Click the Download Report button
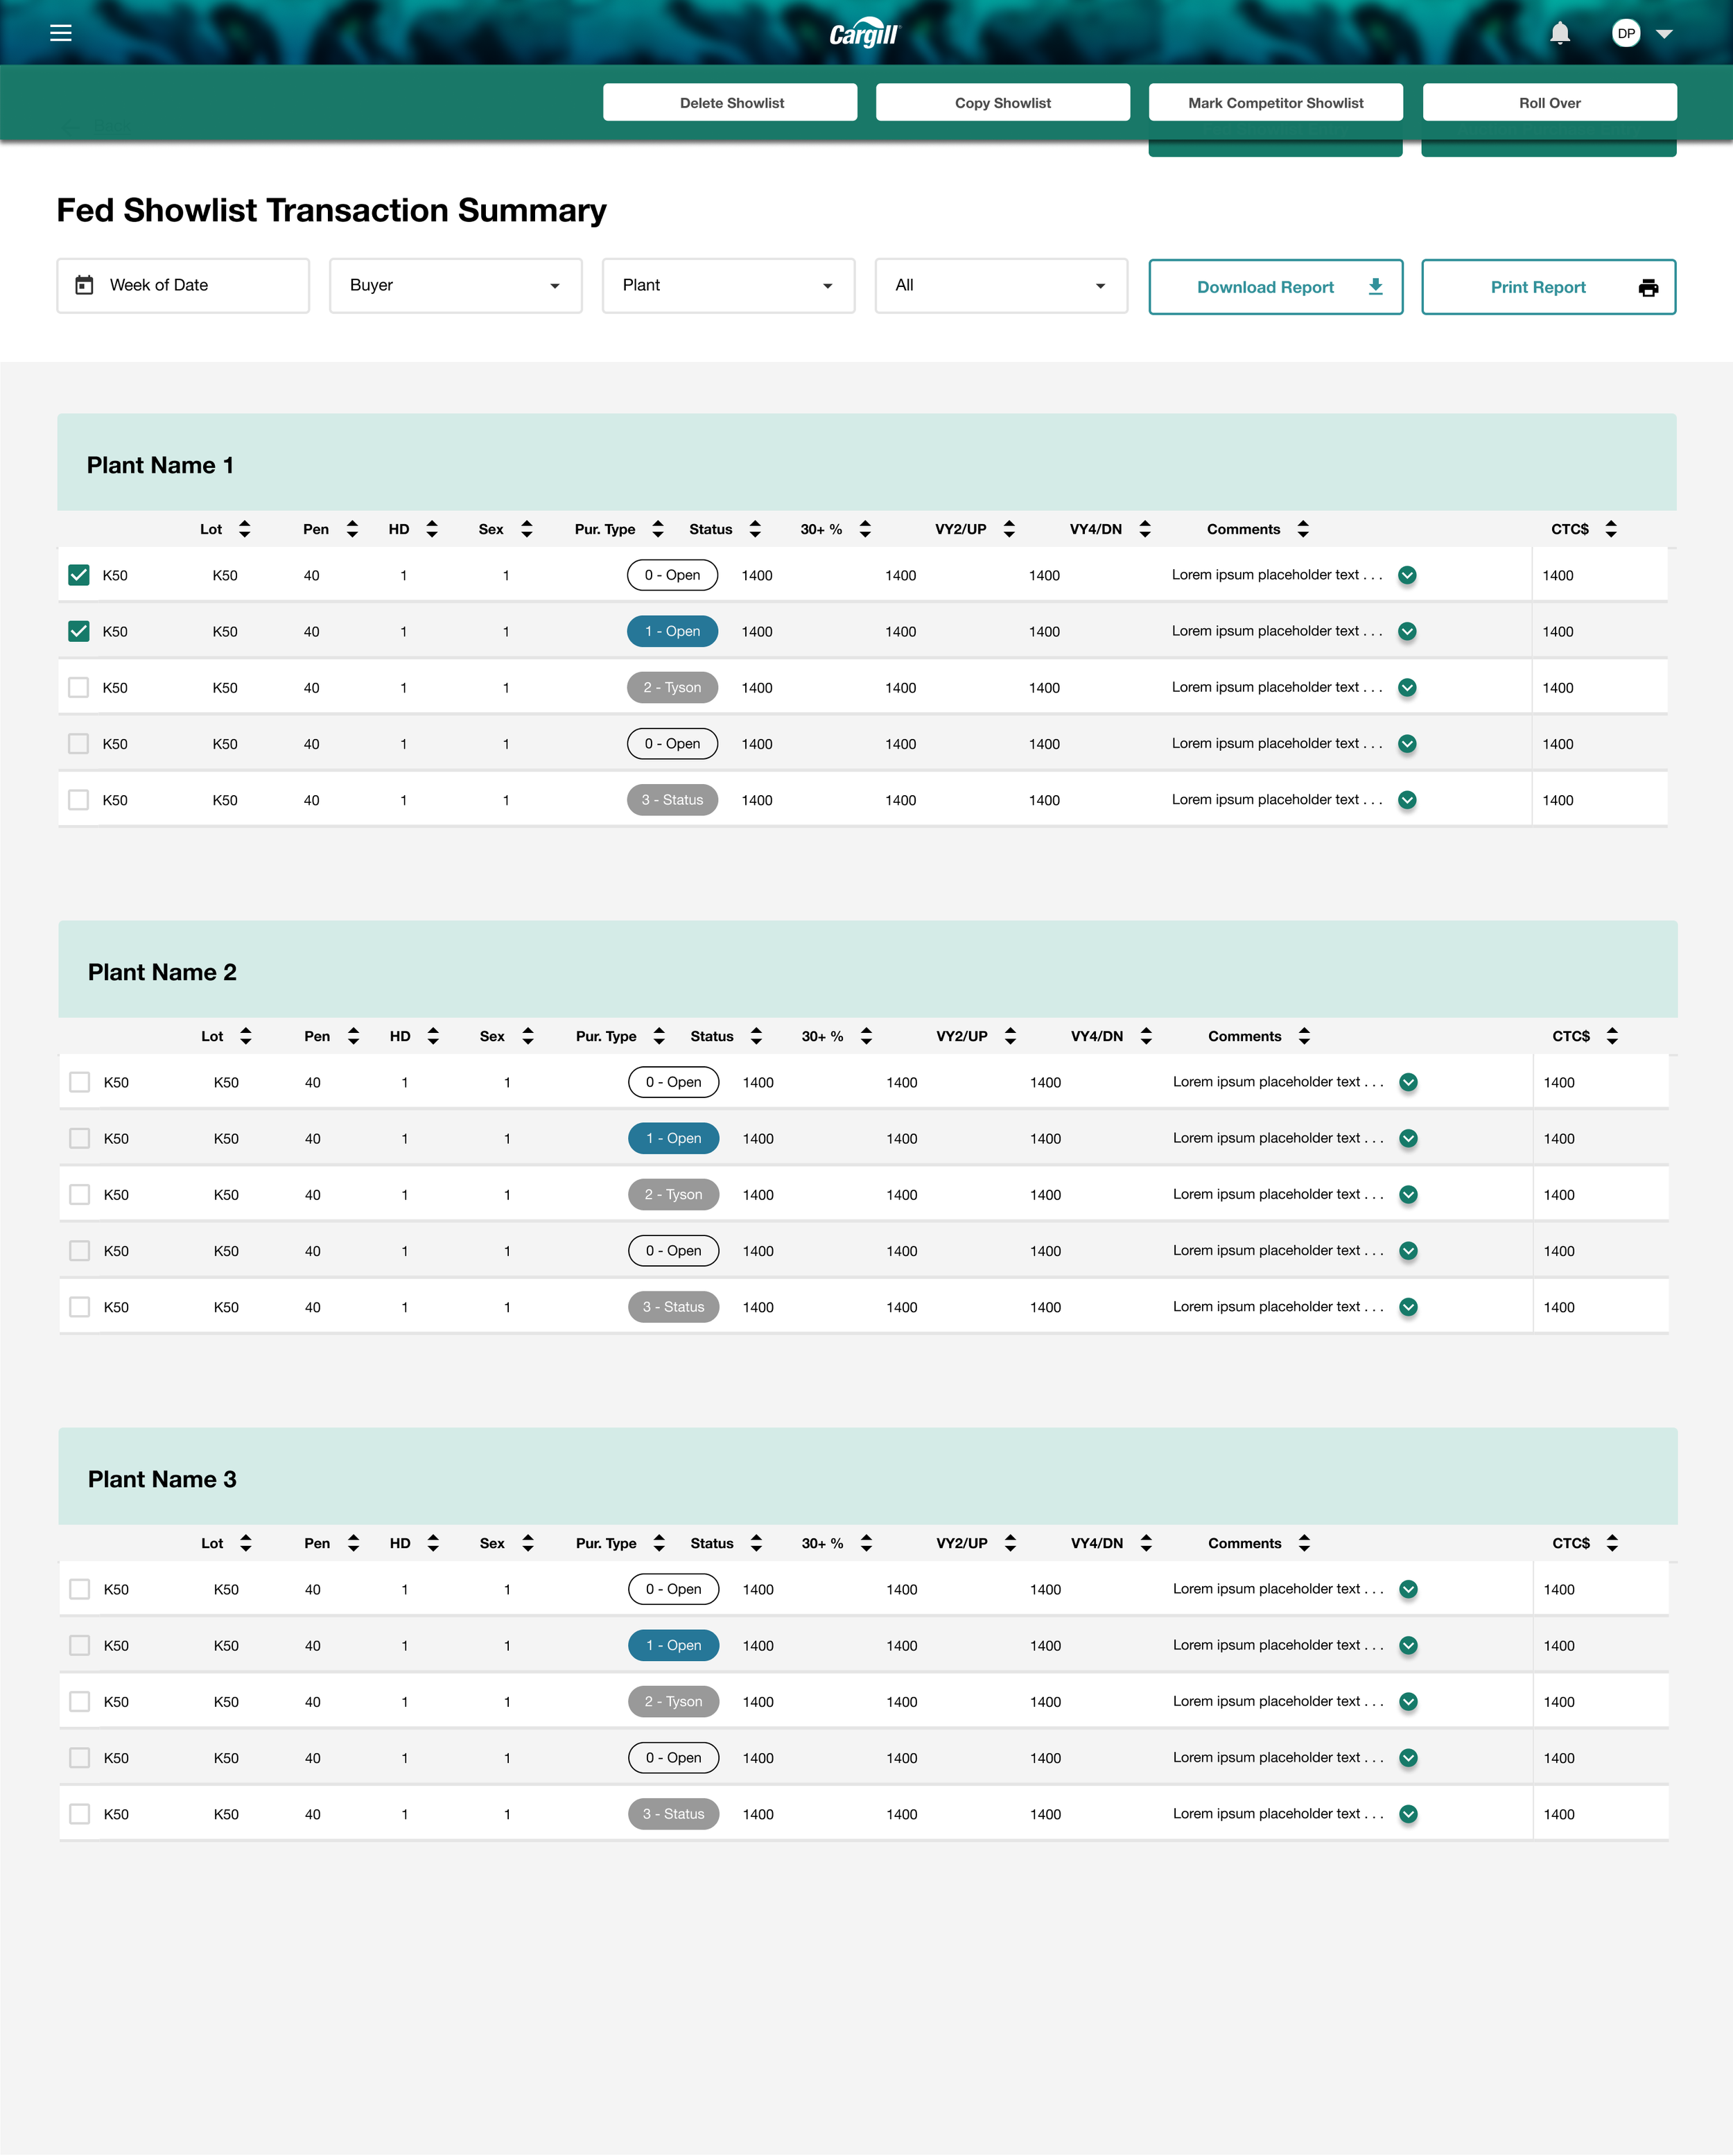Screen dimensions: 1733x2156 point(1275,287)
